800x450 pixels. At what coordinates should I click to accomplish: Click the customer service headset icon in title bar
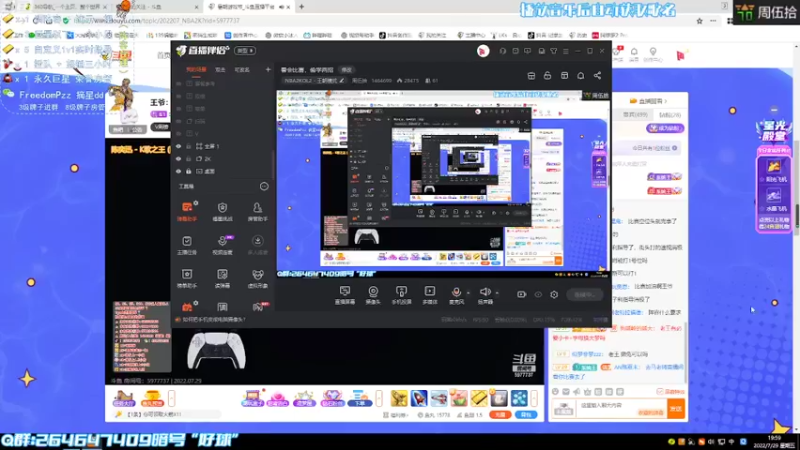(x=503, y=51)
